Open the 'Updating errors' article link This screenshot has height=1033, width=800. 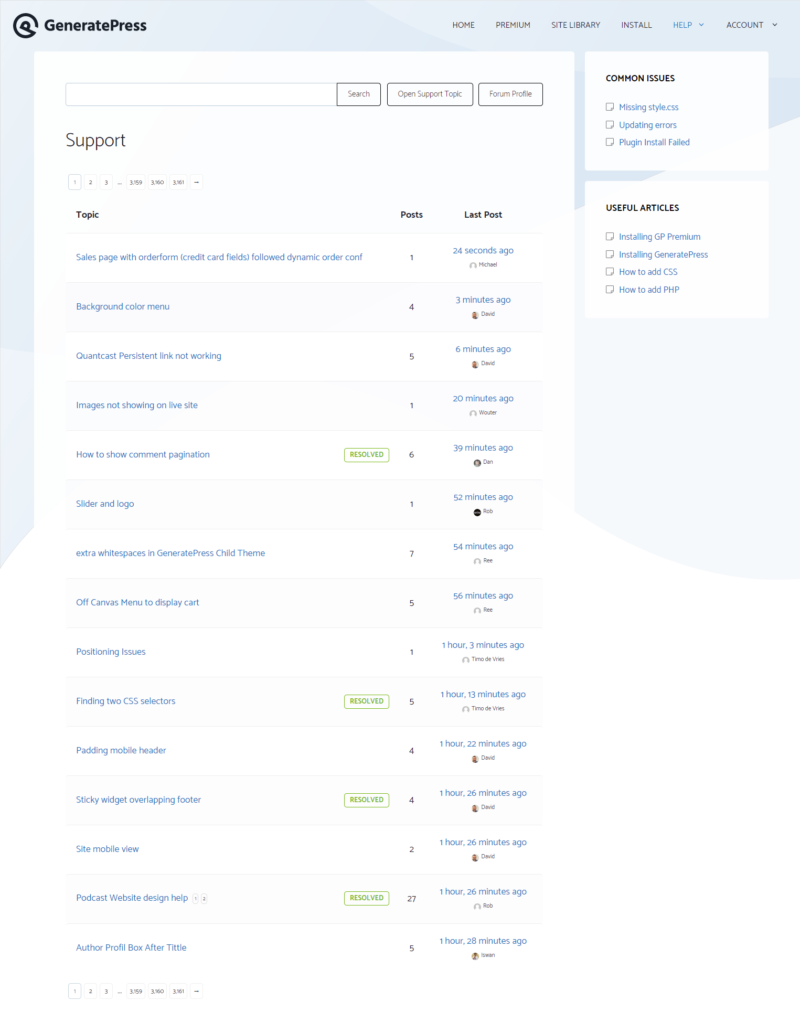647,125
